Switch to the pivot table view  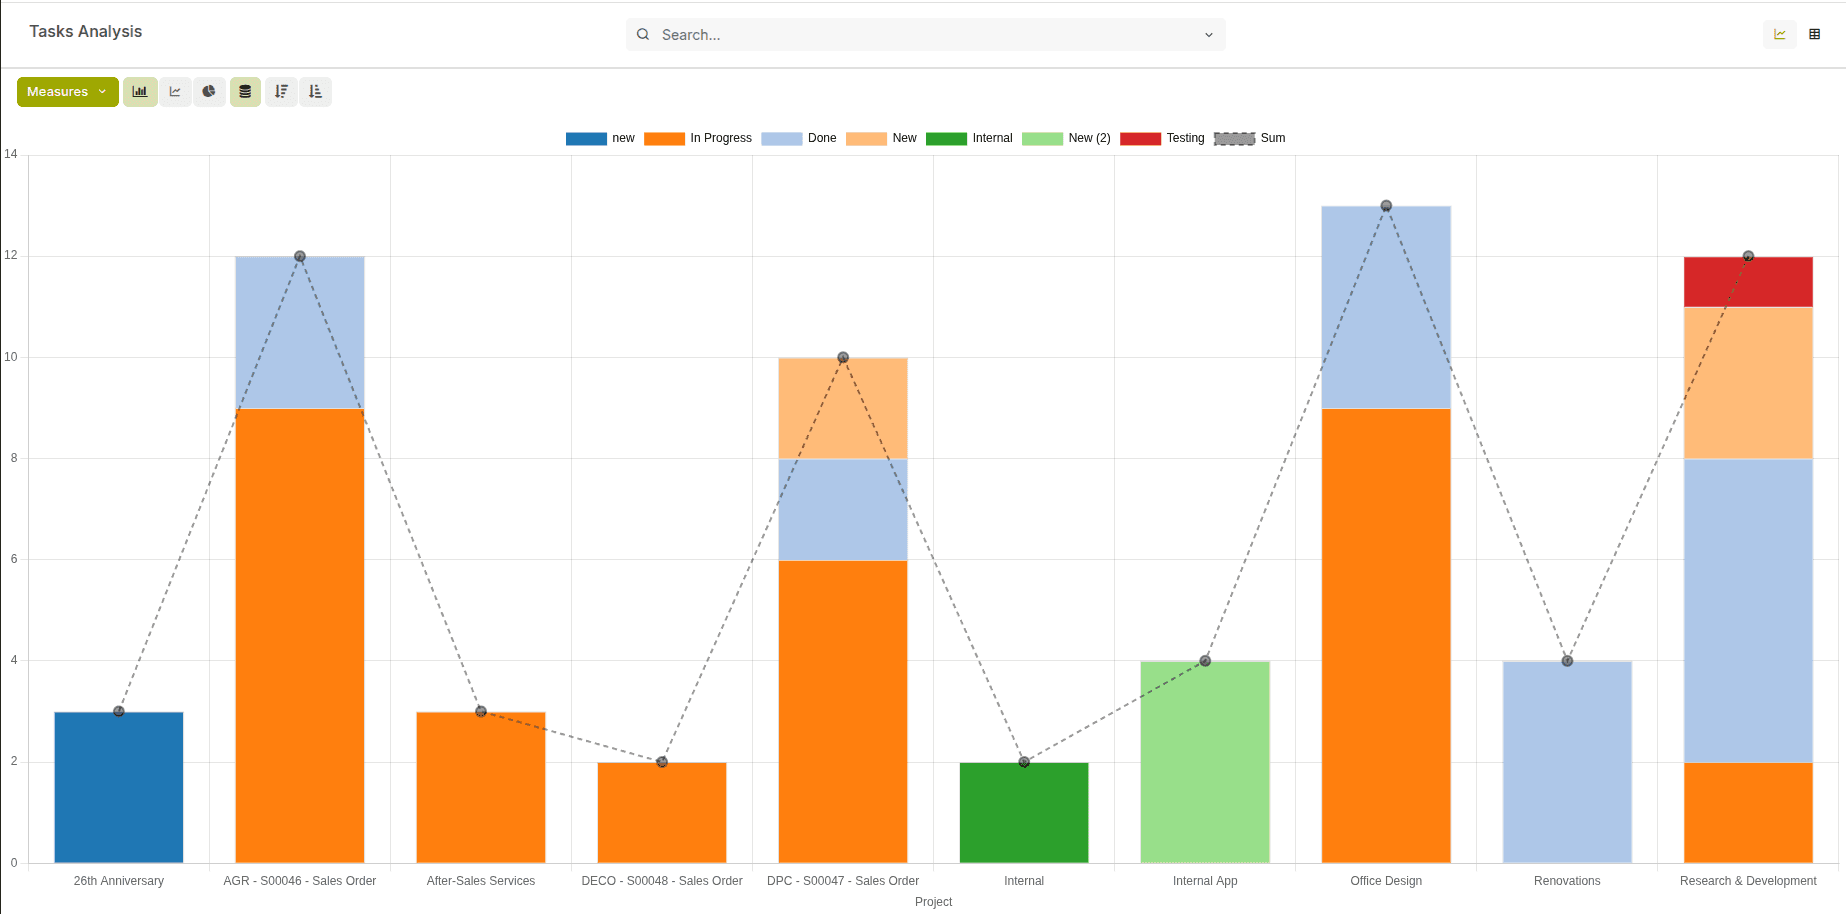tap(1815, 33)
